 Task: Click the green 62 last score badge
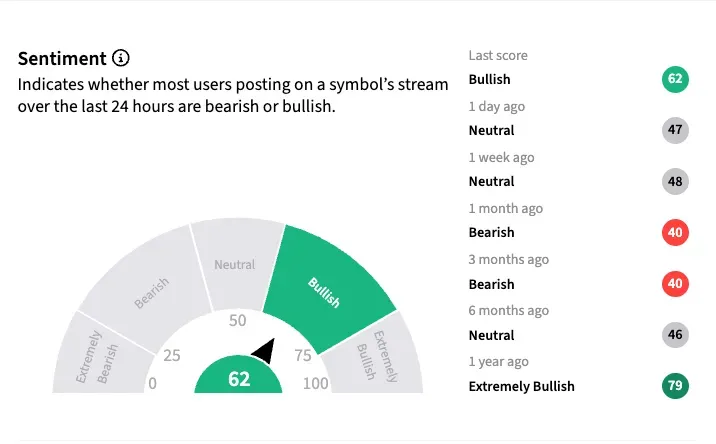(675, 79)
